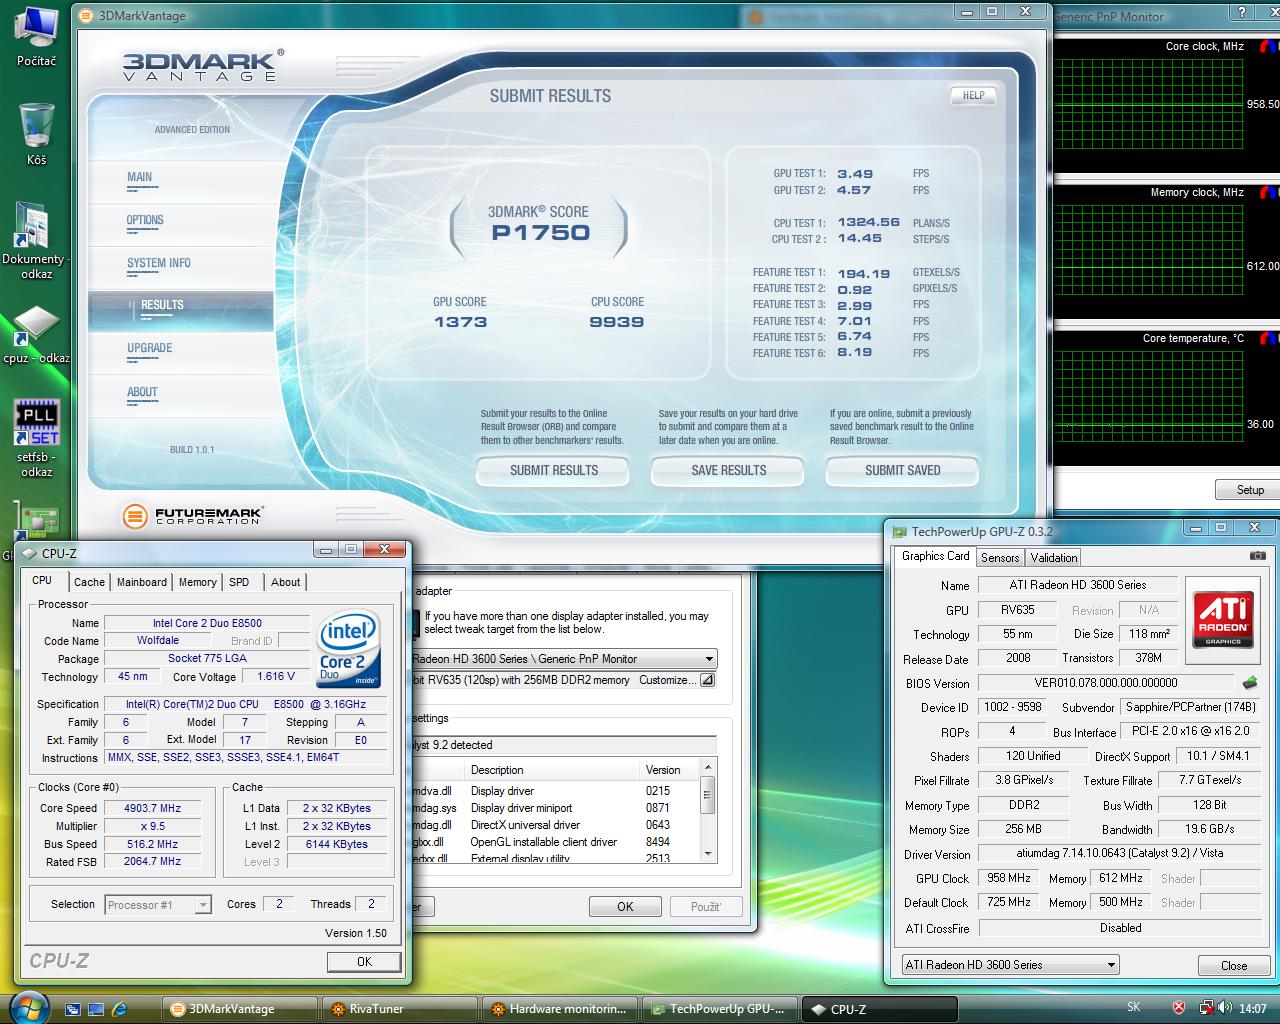This screenshot has height=1024, width=1280.
Task: Click the Core Speed 4903.7 MHz field
Action: pos(152,808)
